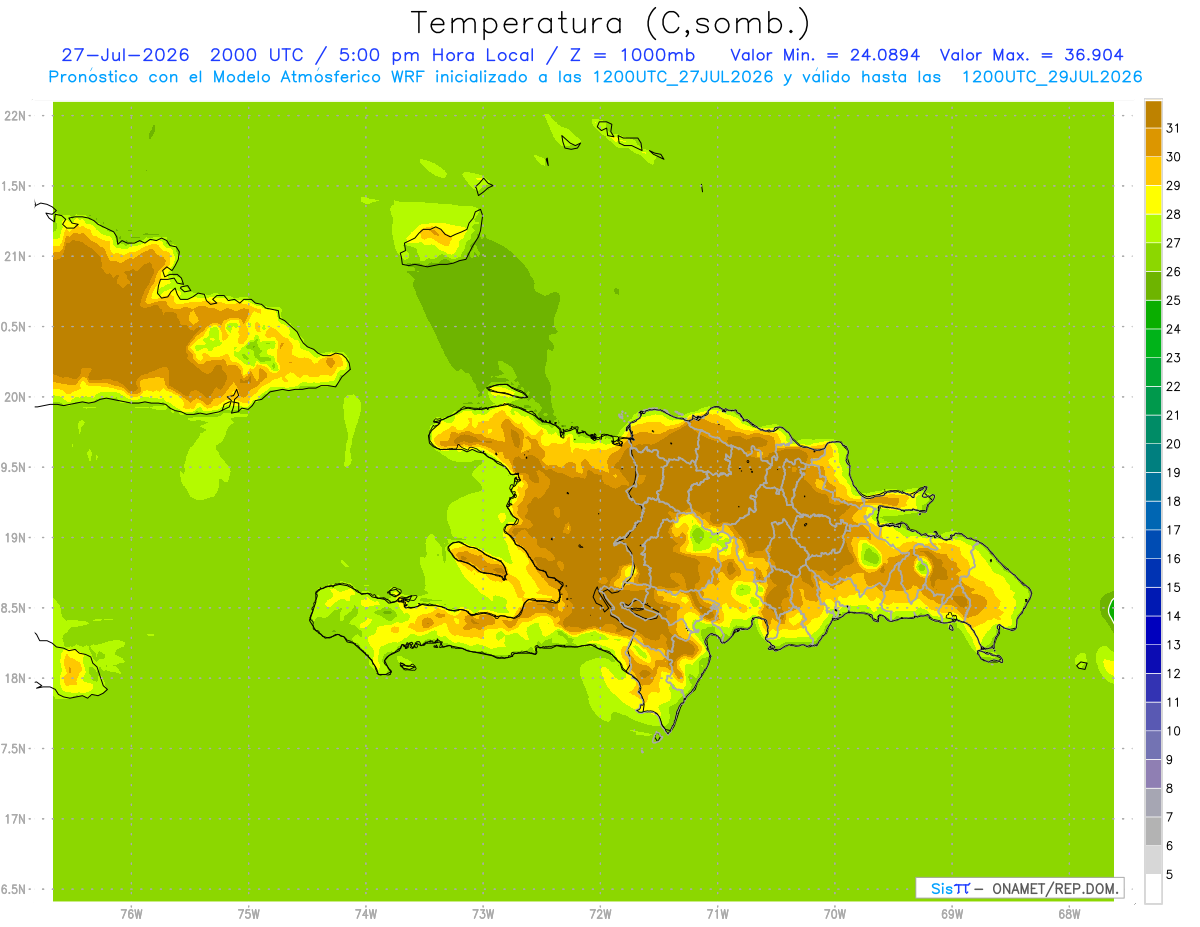Click colorbar label "29"

1173,186
